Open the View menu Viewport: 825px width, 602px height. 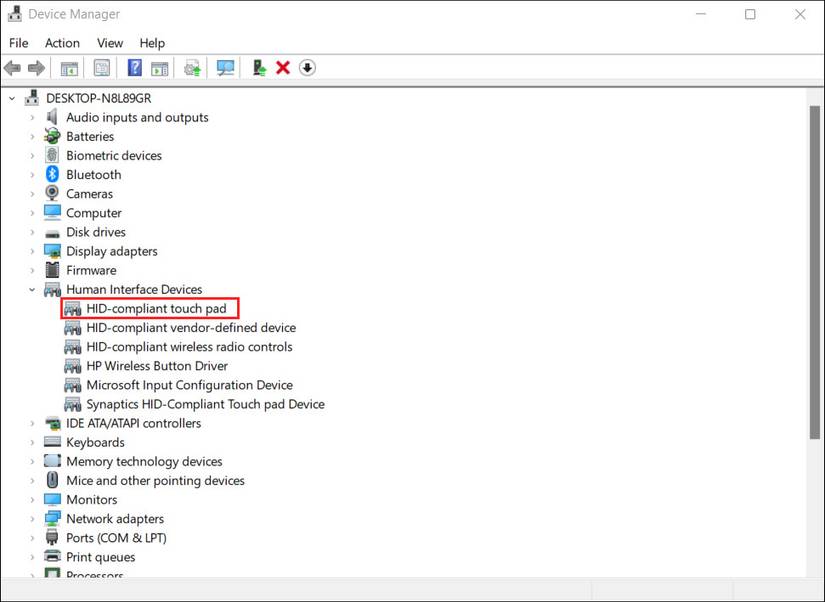109,43
